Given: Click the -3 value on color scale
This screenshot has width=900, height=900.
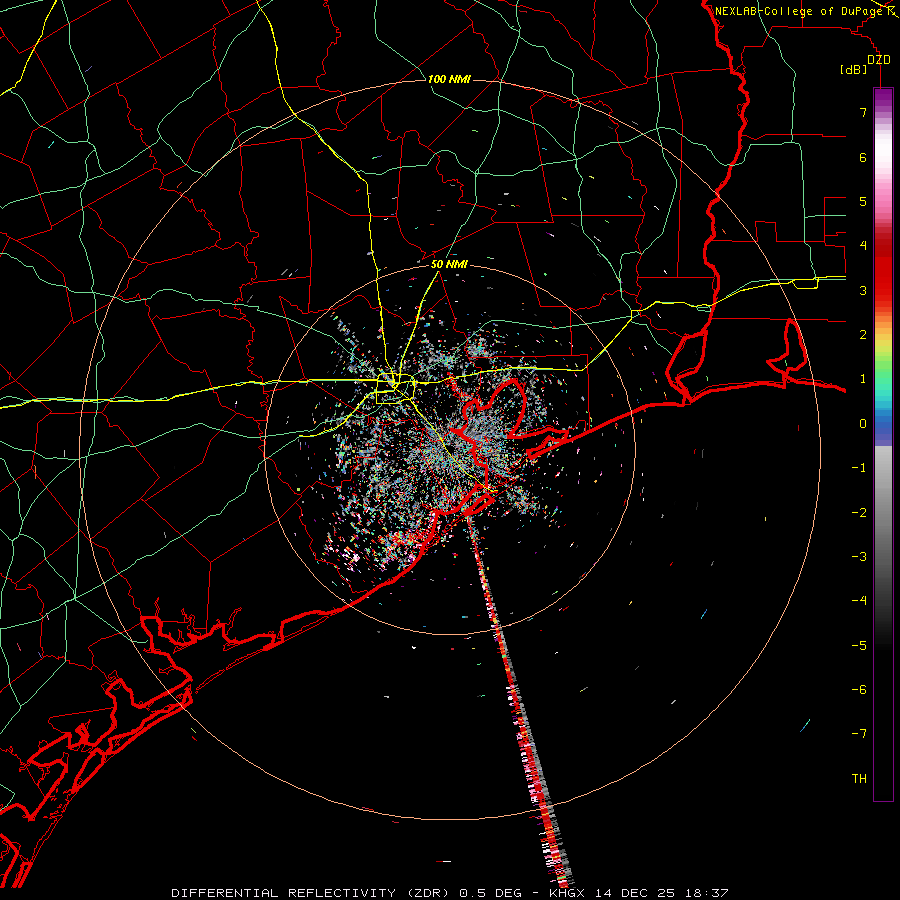Looking at the screenshot, I should [859, 557].
